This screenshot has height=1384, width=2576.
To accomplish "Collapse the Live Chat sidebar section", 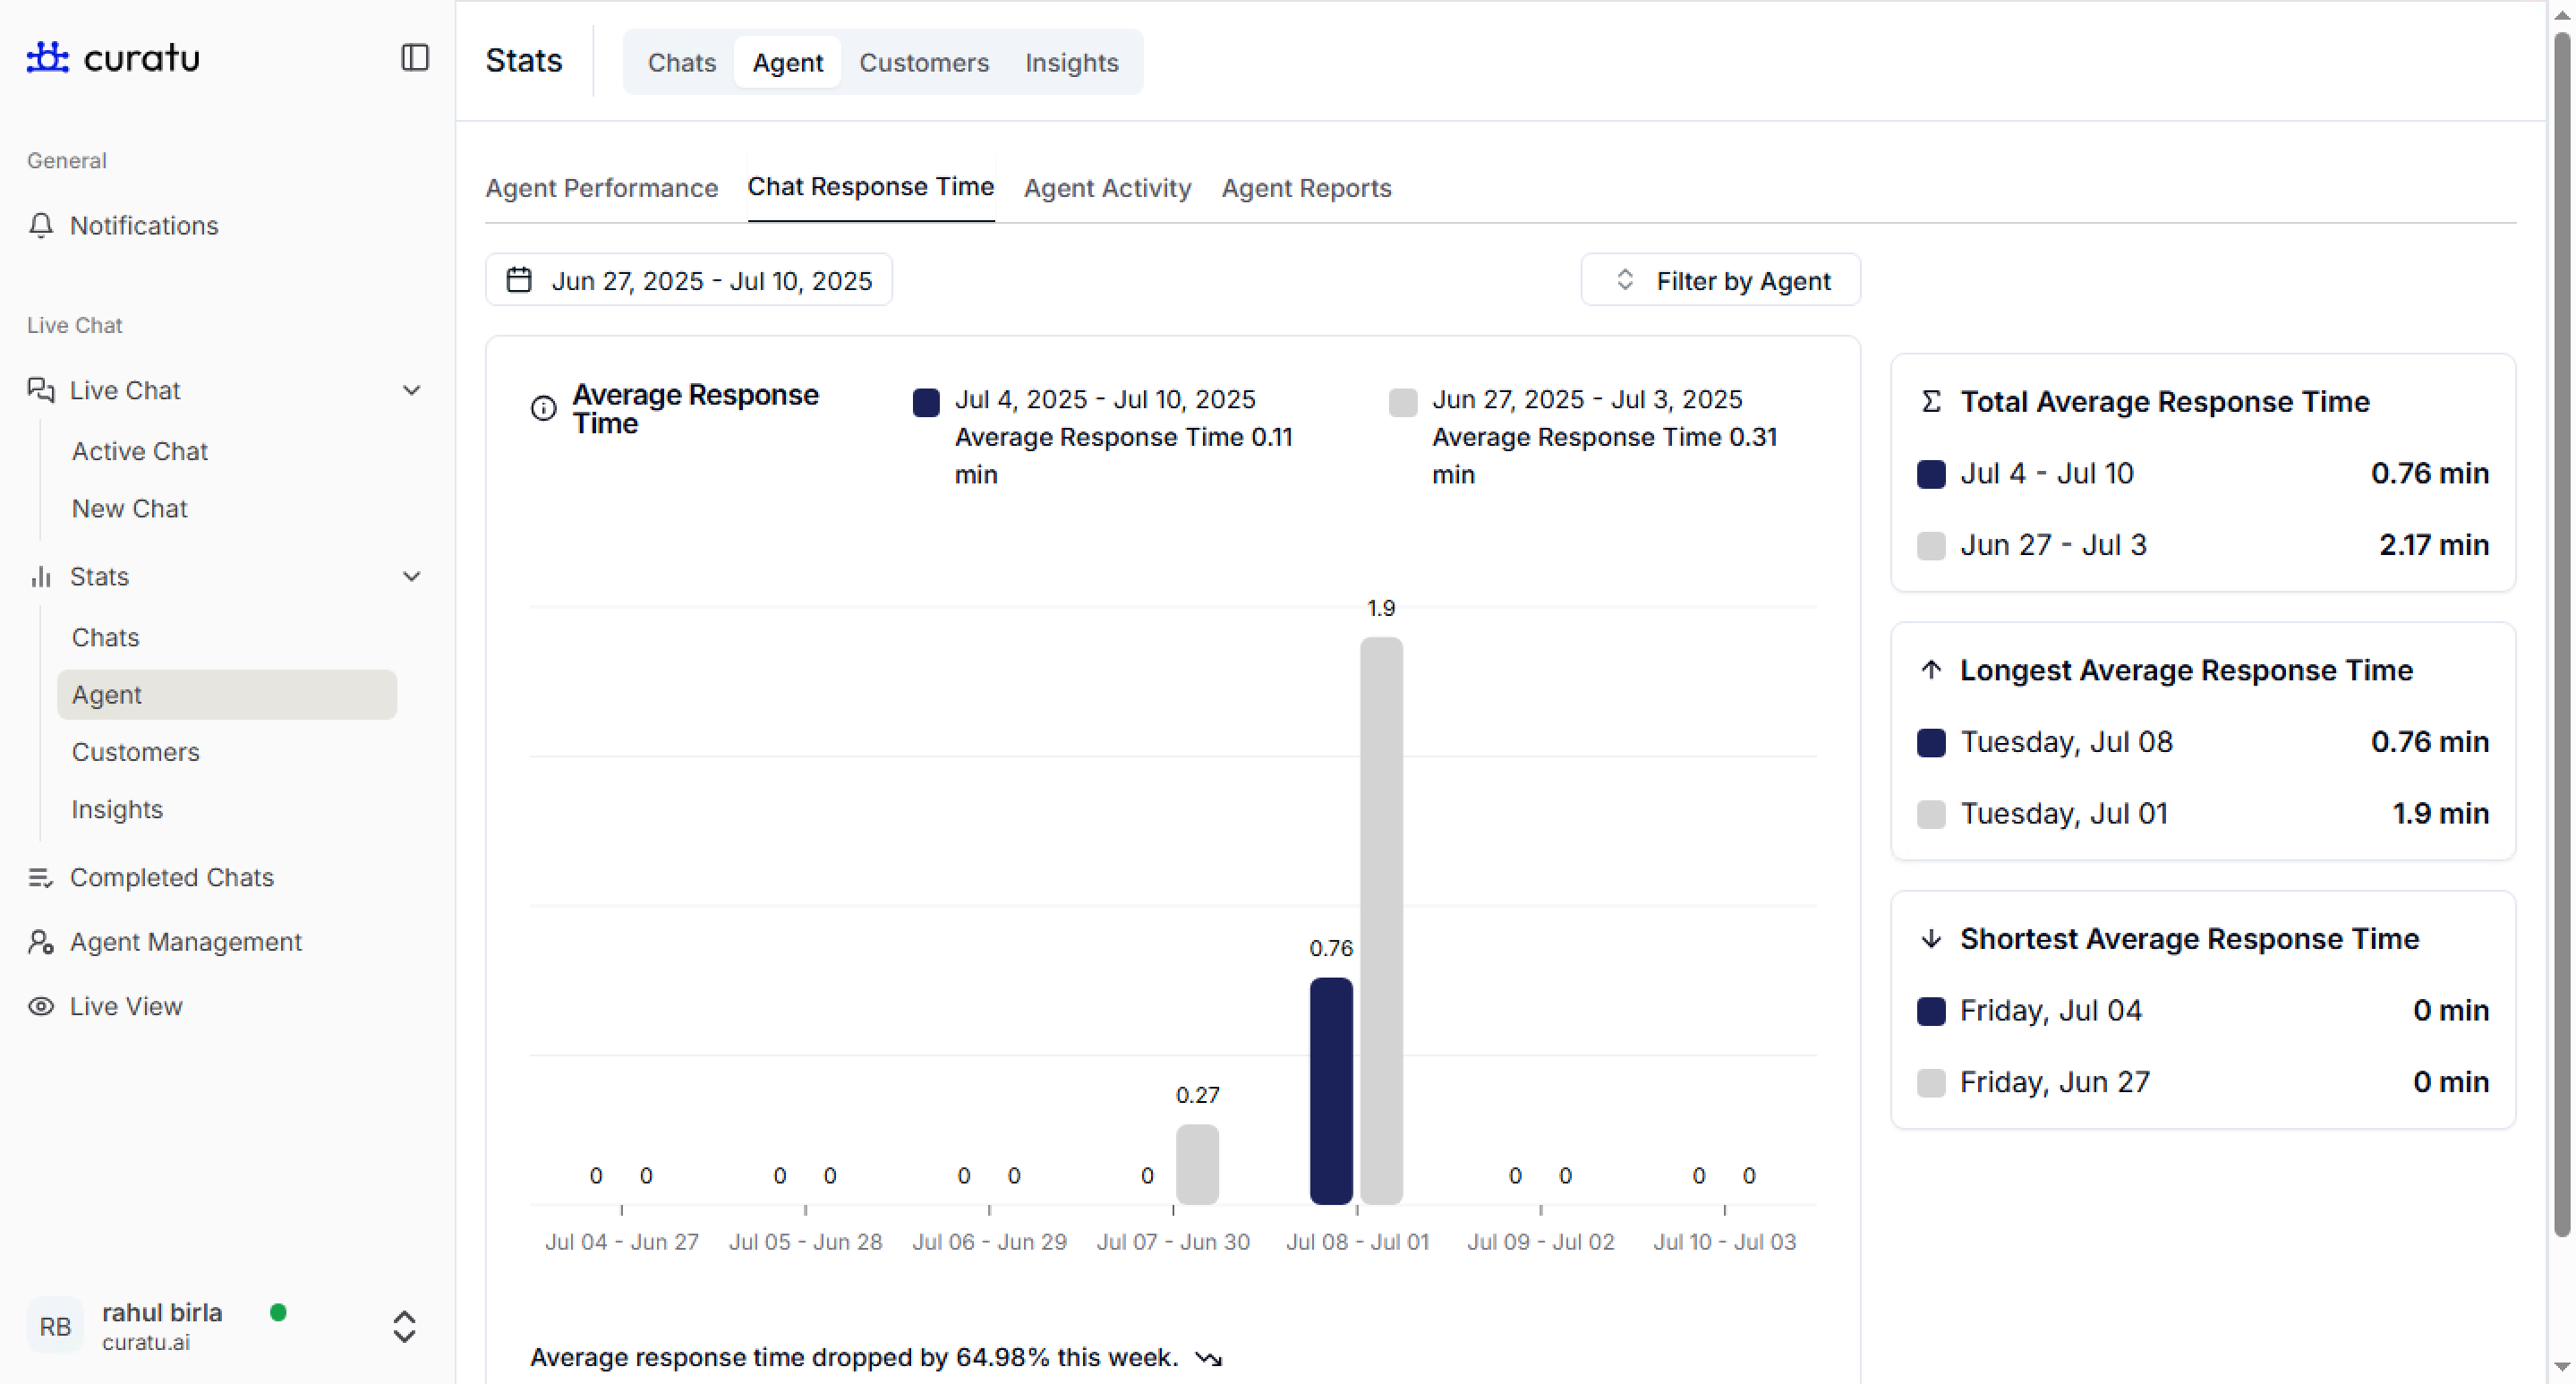I will coord(411,390).
